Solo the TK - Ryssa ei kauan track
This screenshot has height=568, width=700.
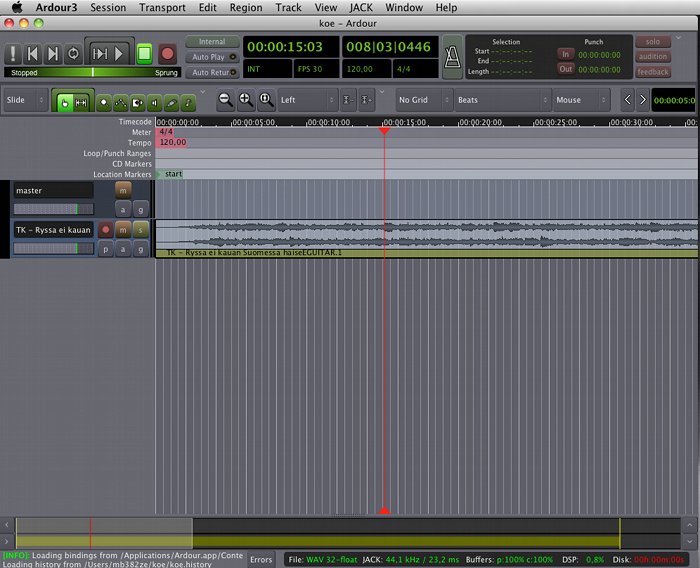pyautogui.click(x=141, y=230)
